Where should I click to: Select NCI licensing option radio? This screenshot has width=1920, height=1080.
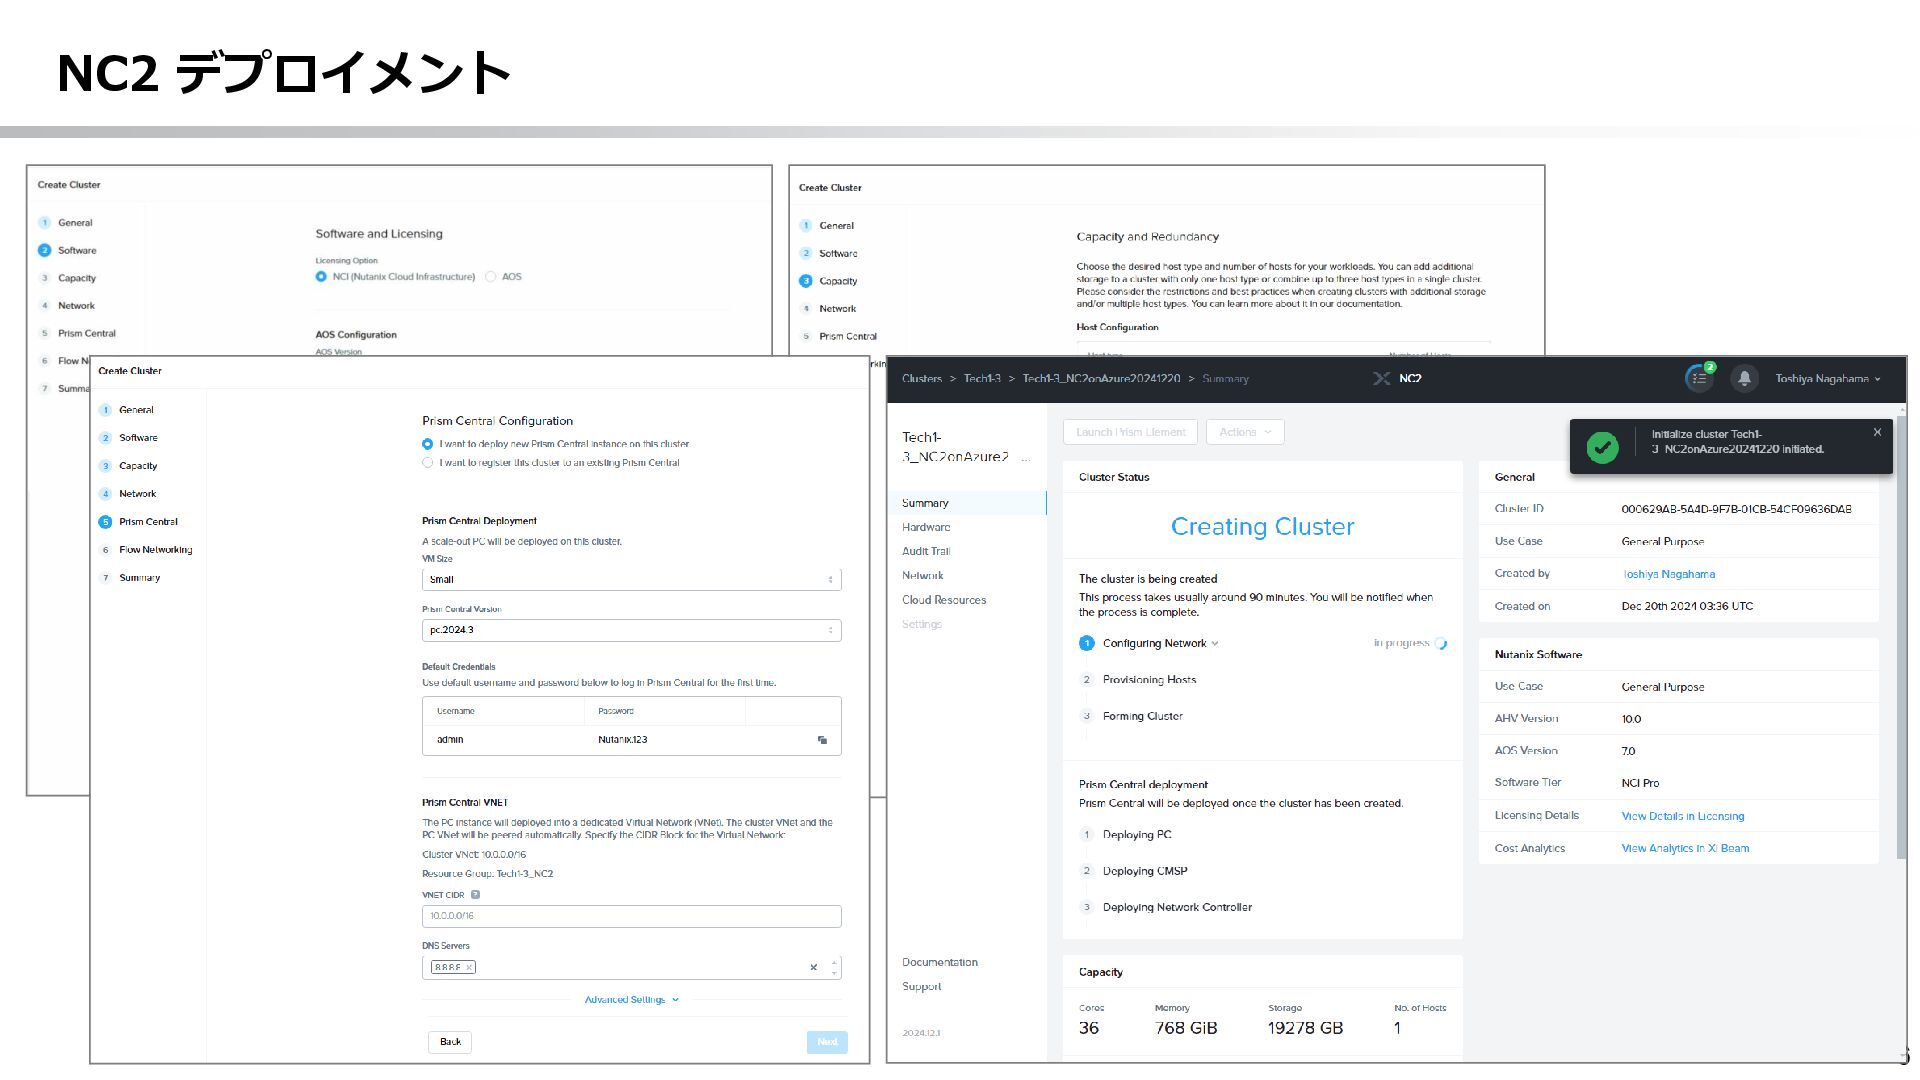click(x=321, y=277)
